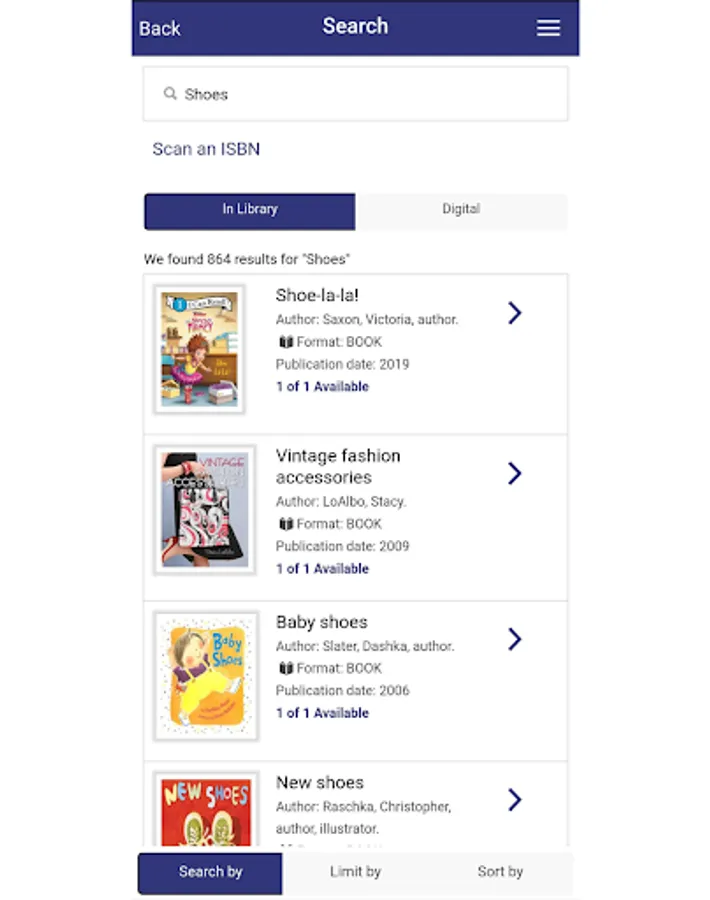
Task: Open Vintage fashion accessories details arrow
Action: tap(514, 473)
